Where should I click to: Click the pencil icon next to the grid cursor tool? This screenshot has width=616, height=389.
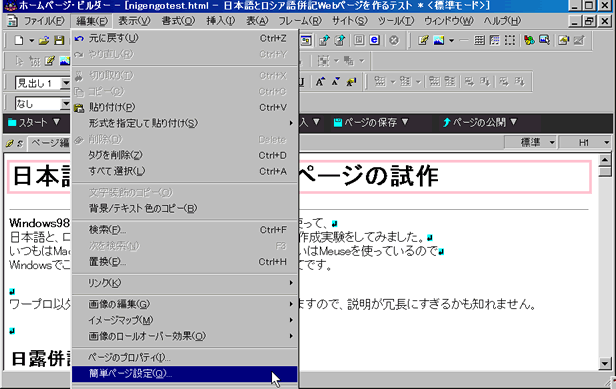(x=50, y=61)
